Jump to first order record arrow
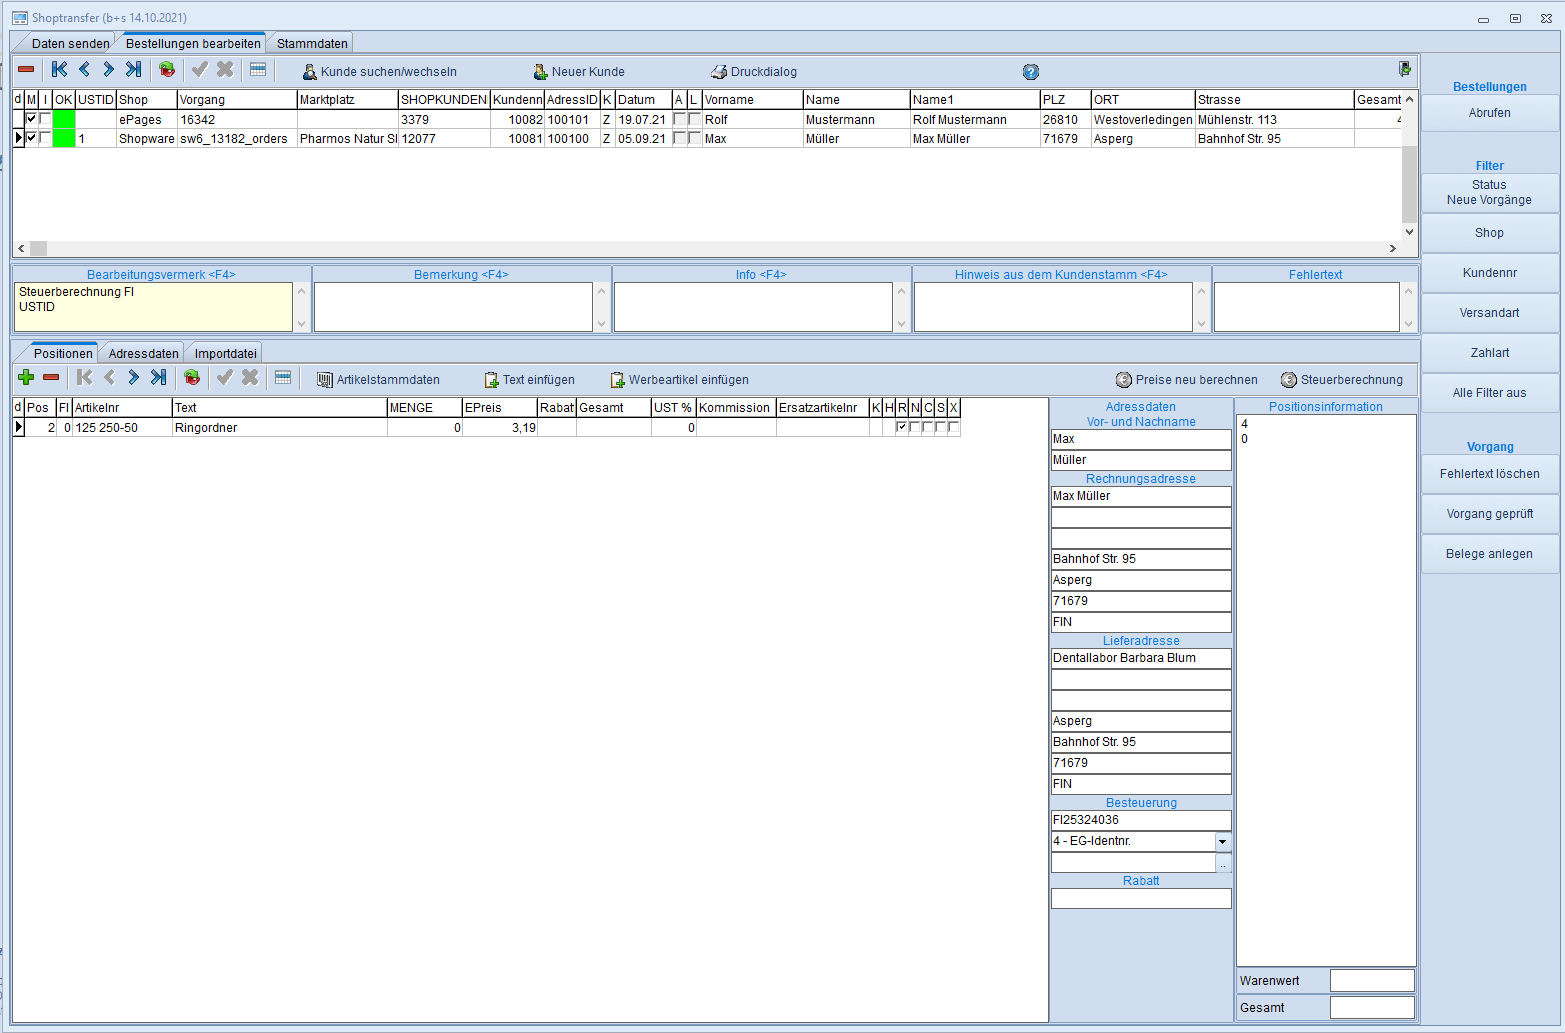 60,70
